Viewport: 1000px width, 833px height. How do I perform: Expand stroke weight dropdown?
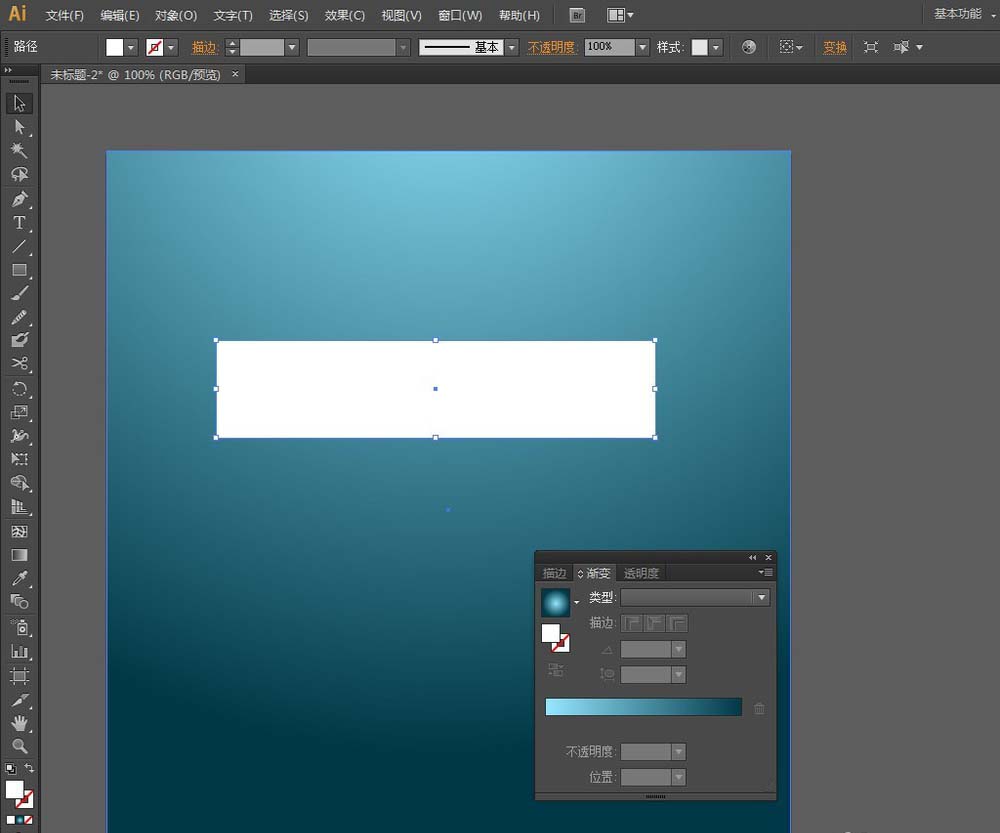tap(292, 47)
